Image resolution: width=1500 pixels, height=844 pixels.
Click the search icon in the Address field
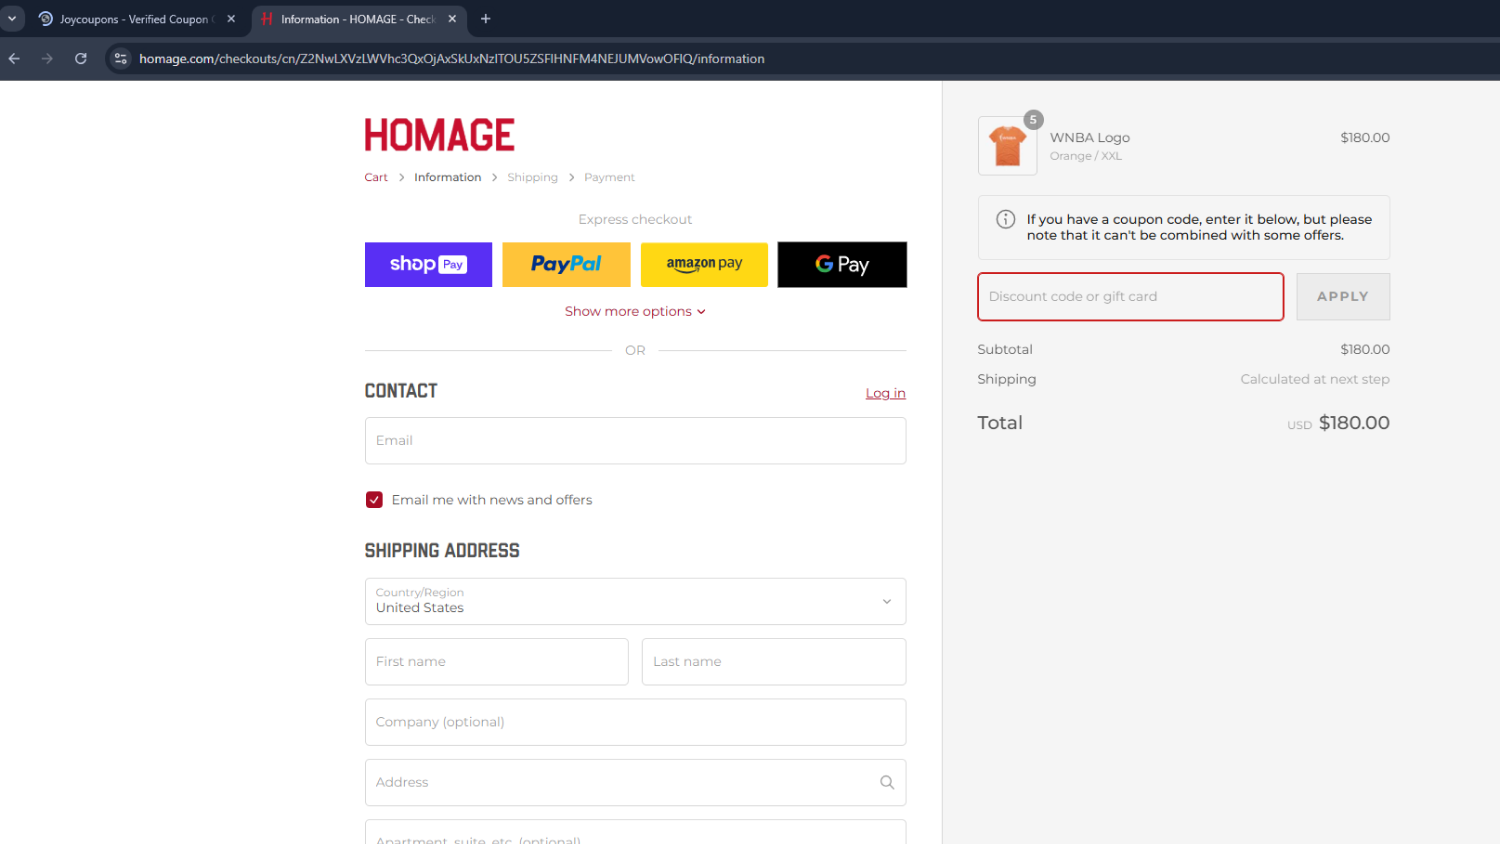click(886, 782)
